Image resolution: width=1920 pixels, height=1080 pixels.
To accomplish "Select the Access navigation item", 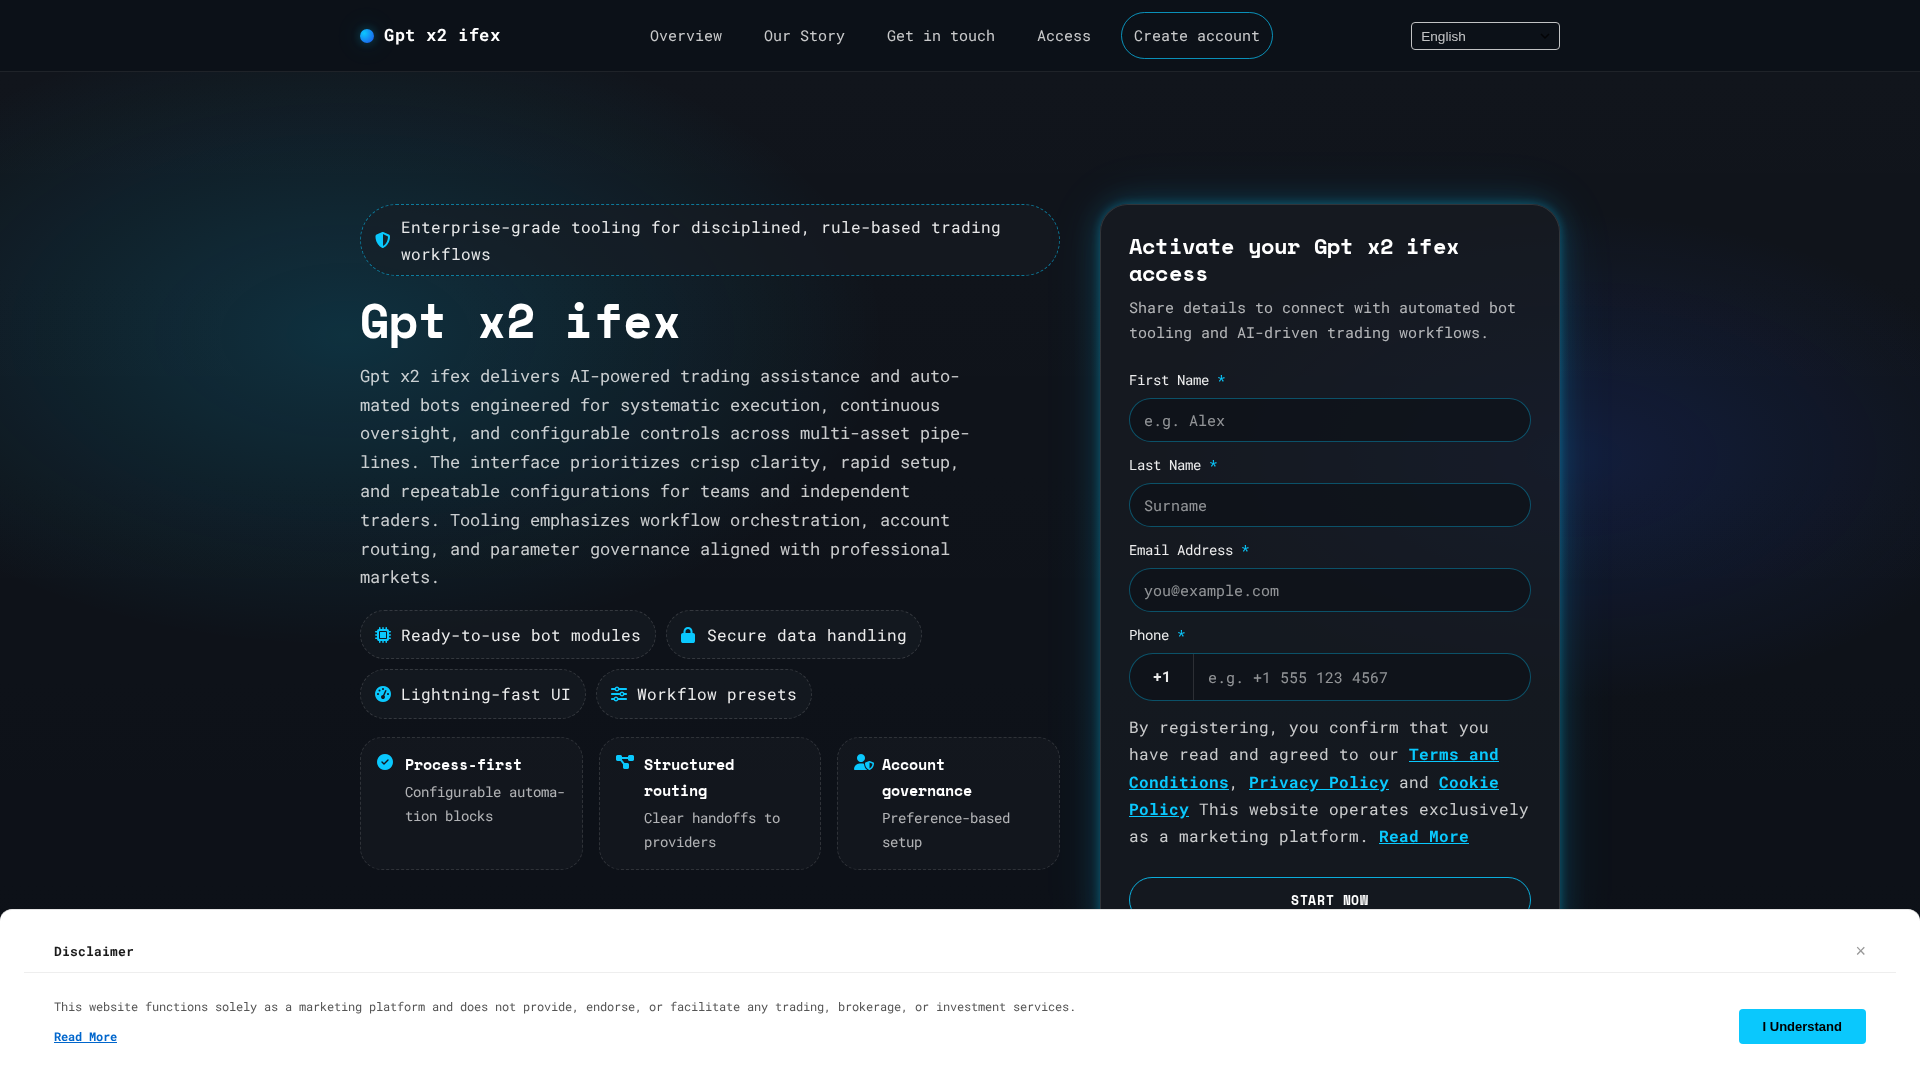I will coord(1064,36).
